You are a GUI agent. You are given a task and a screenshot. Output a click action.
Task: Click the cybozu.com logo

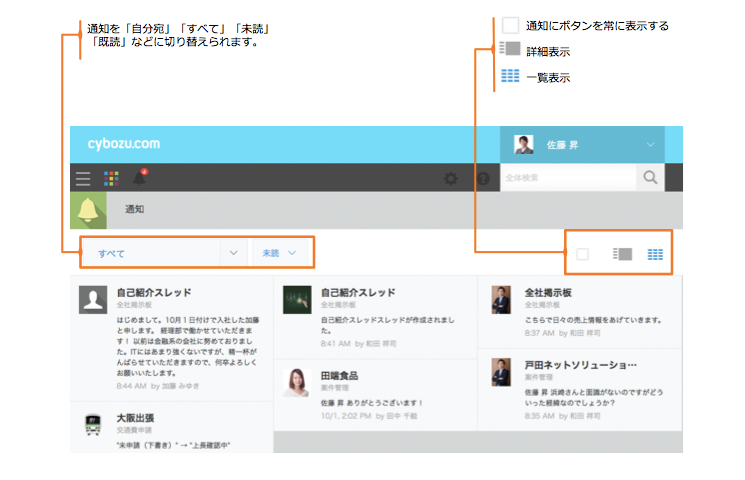[123, 144]
